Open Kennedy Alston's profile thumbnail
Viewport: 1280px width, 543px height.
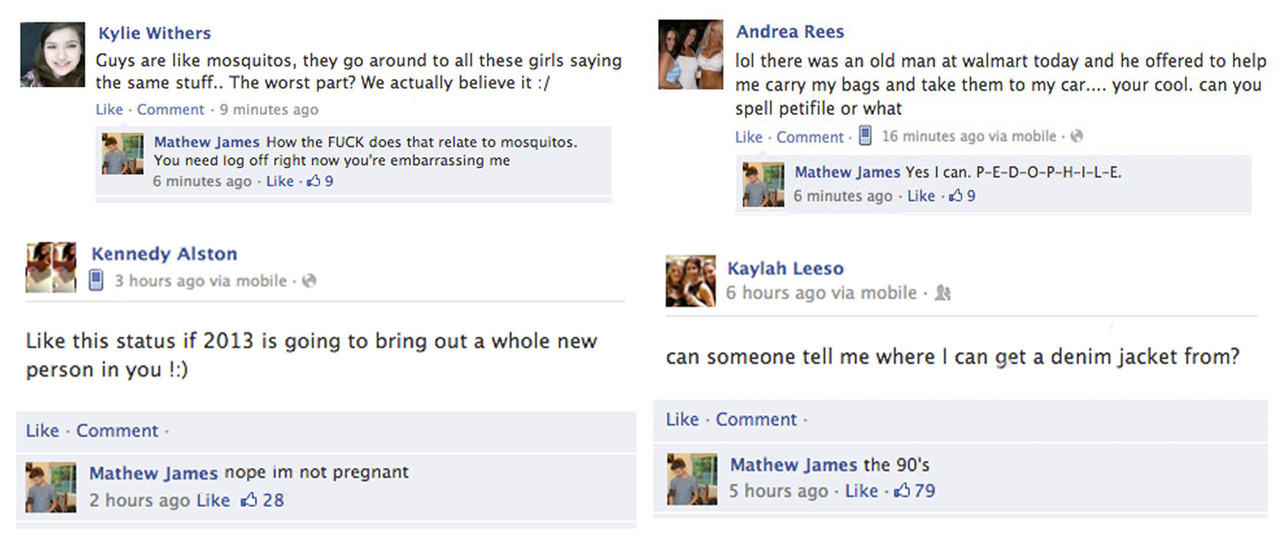coord(51,267)
